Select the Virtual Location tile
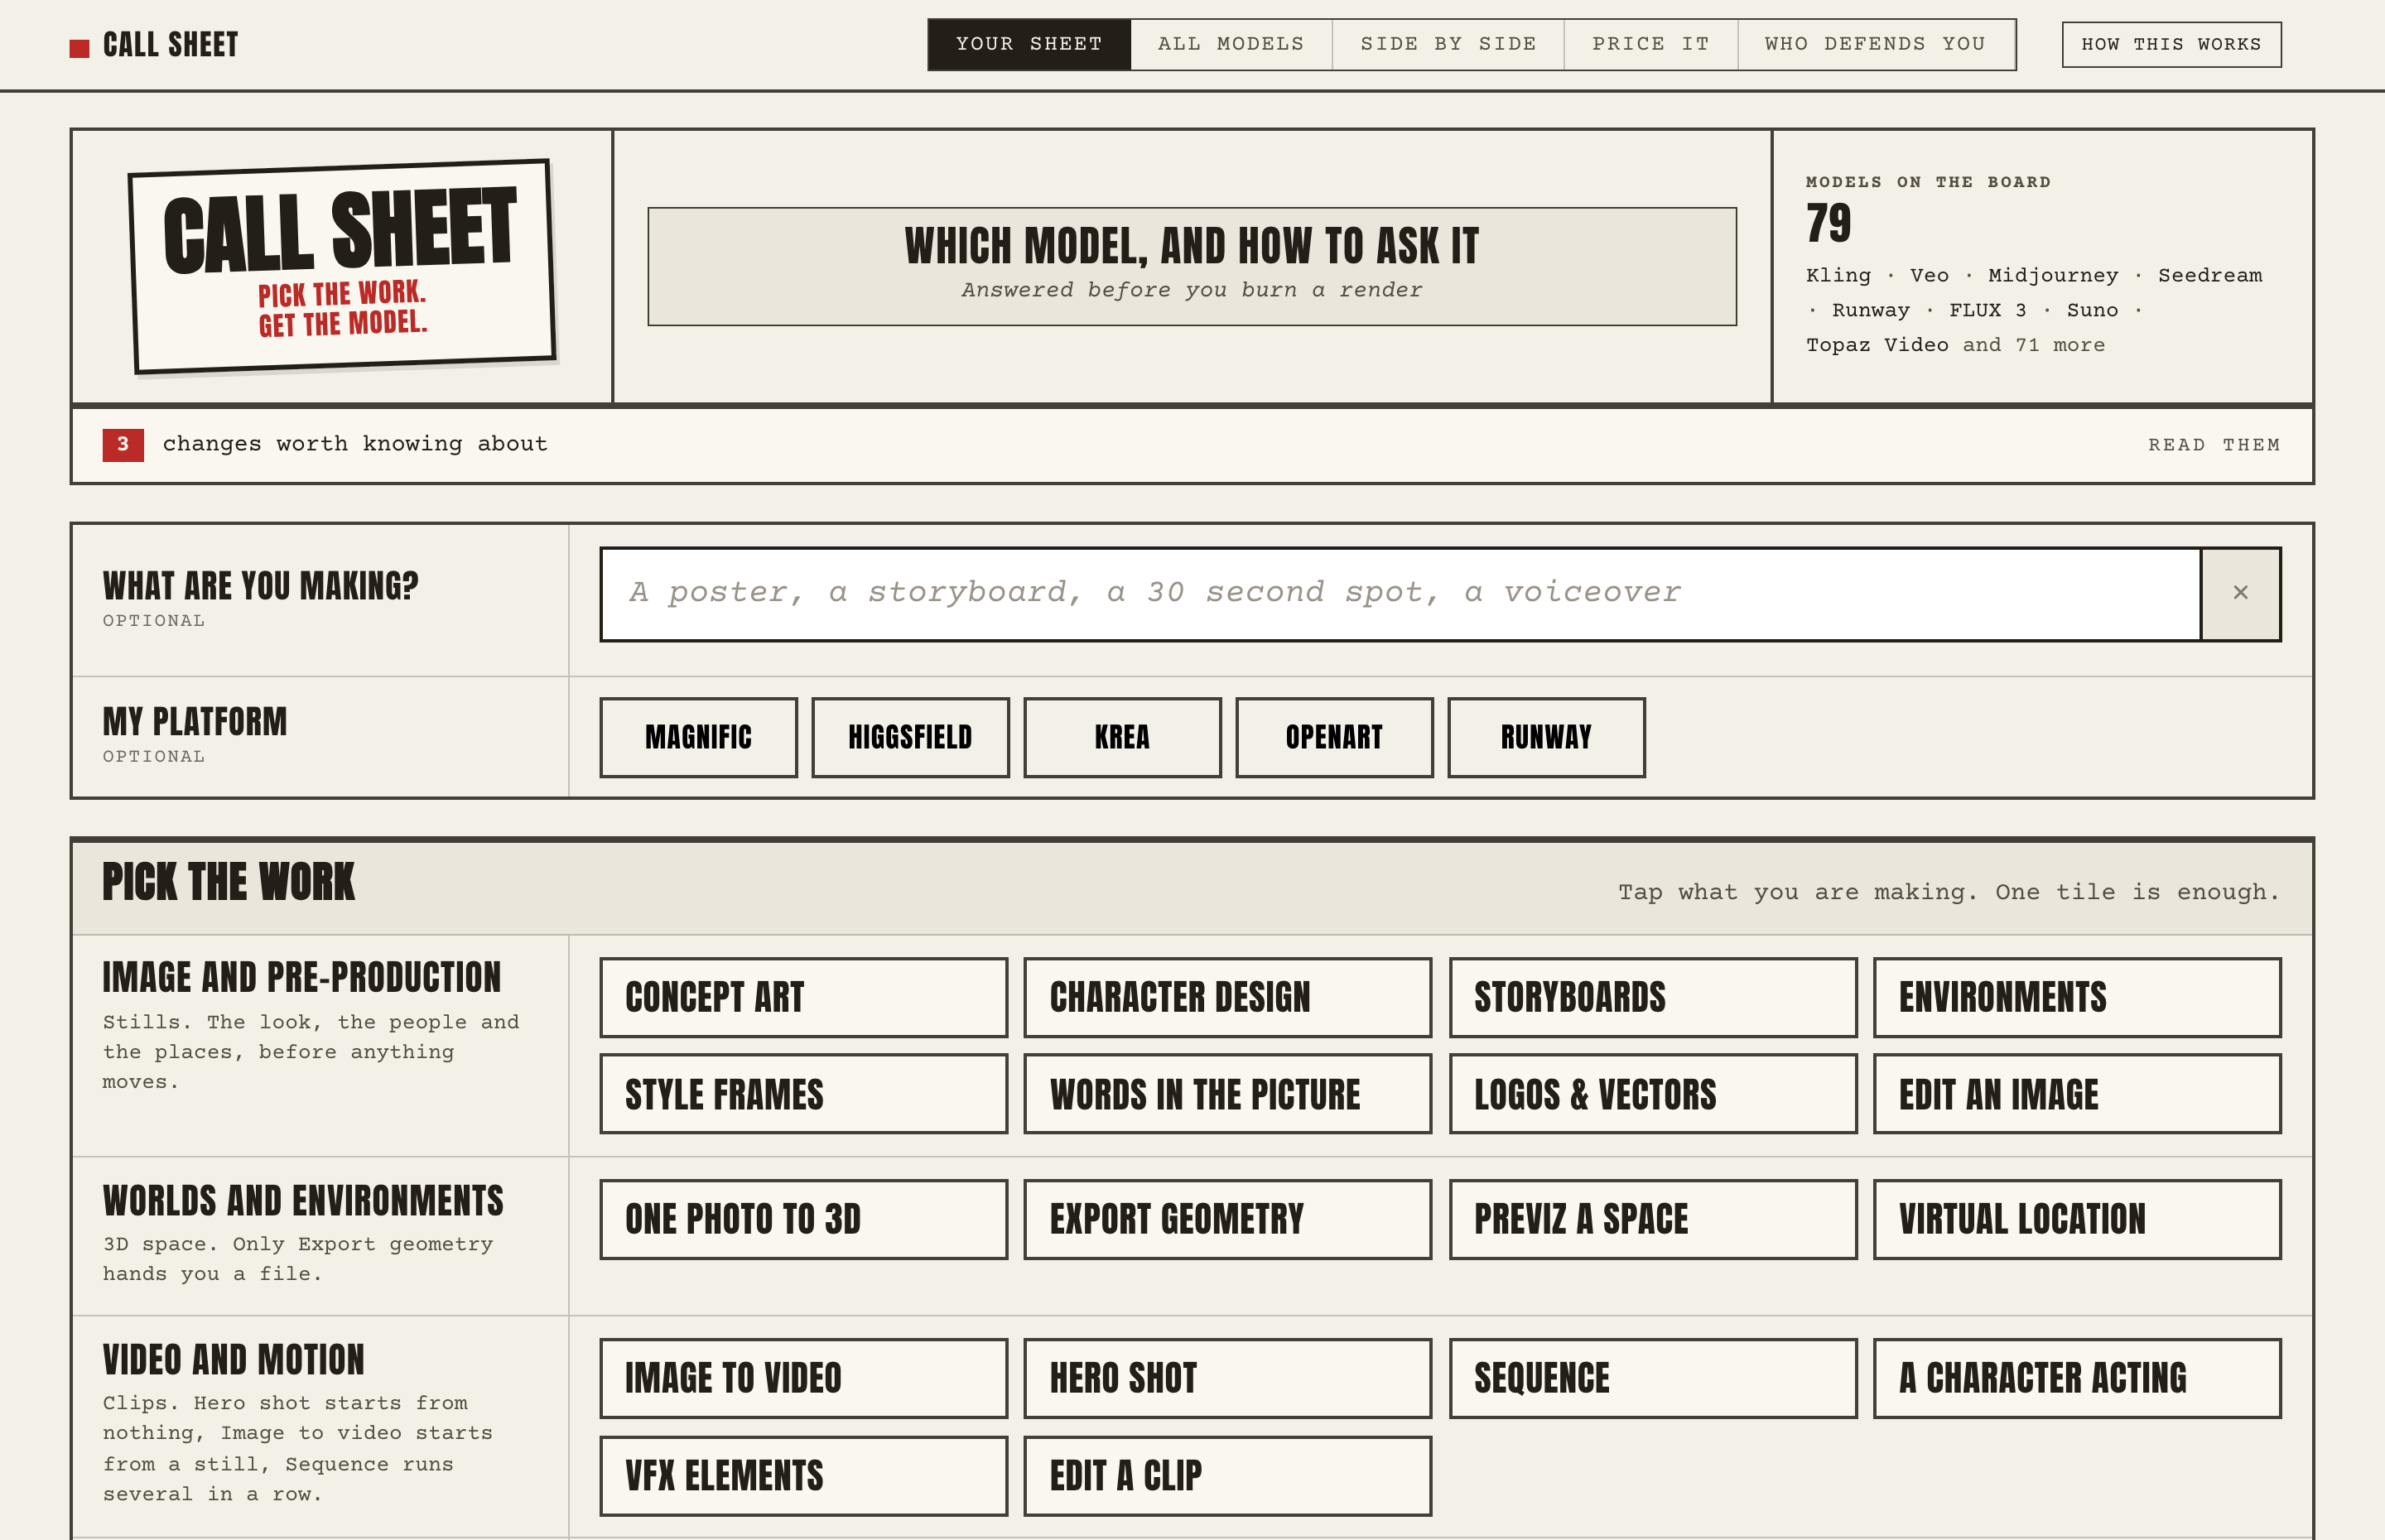 coord(2076,1219)
